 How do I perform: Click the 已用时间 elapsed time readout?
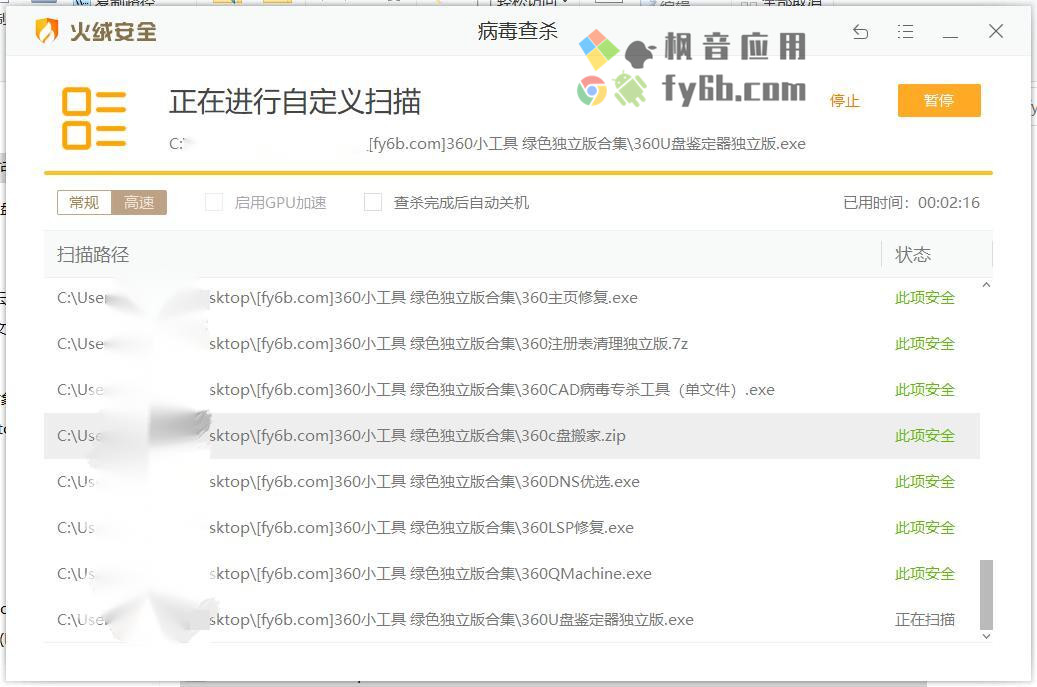[x=911, y=202]
